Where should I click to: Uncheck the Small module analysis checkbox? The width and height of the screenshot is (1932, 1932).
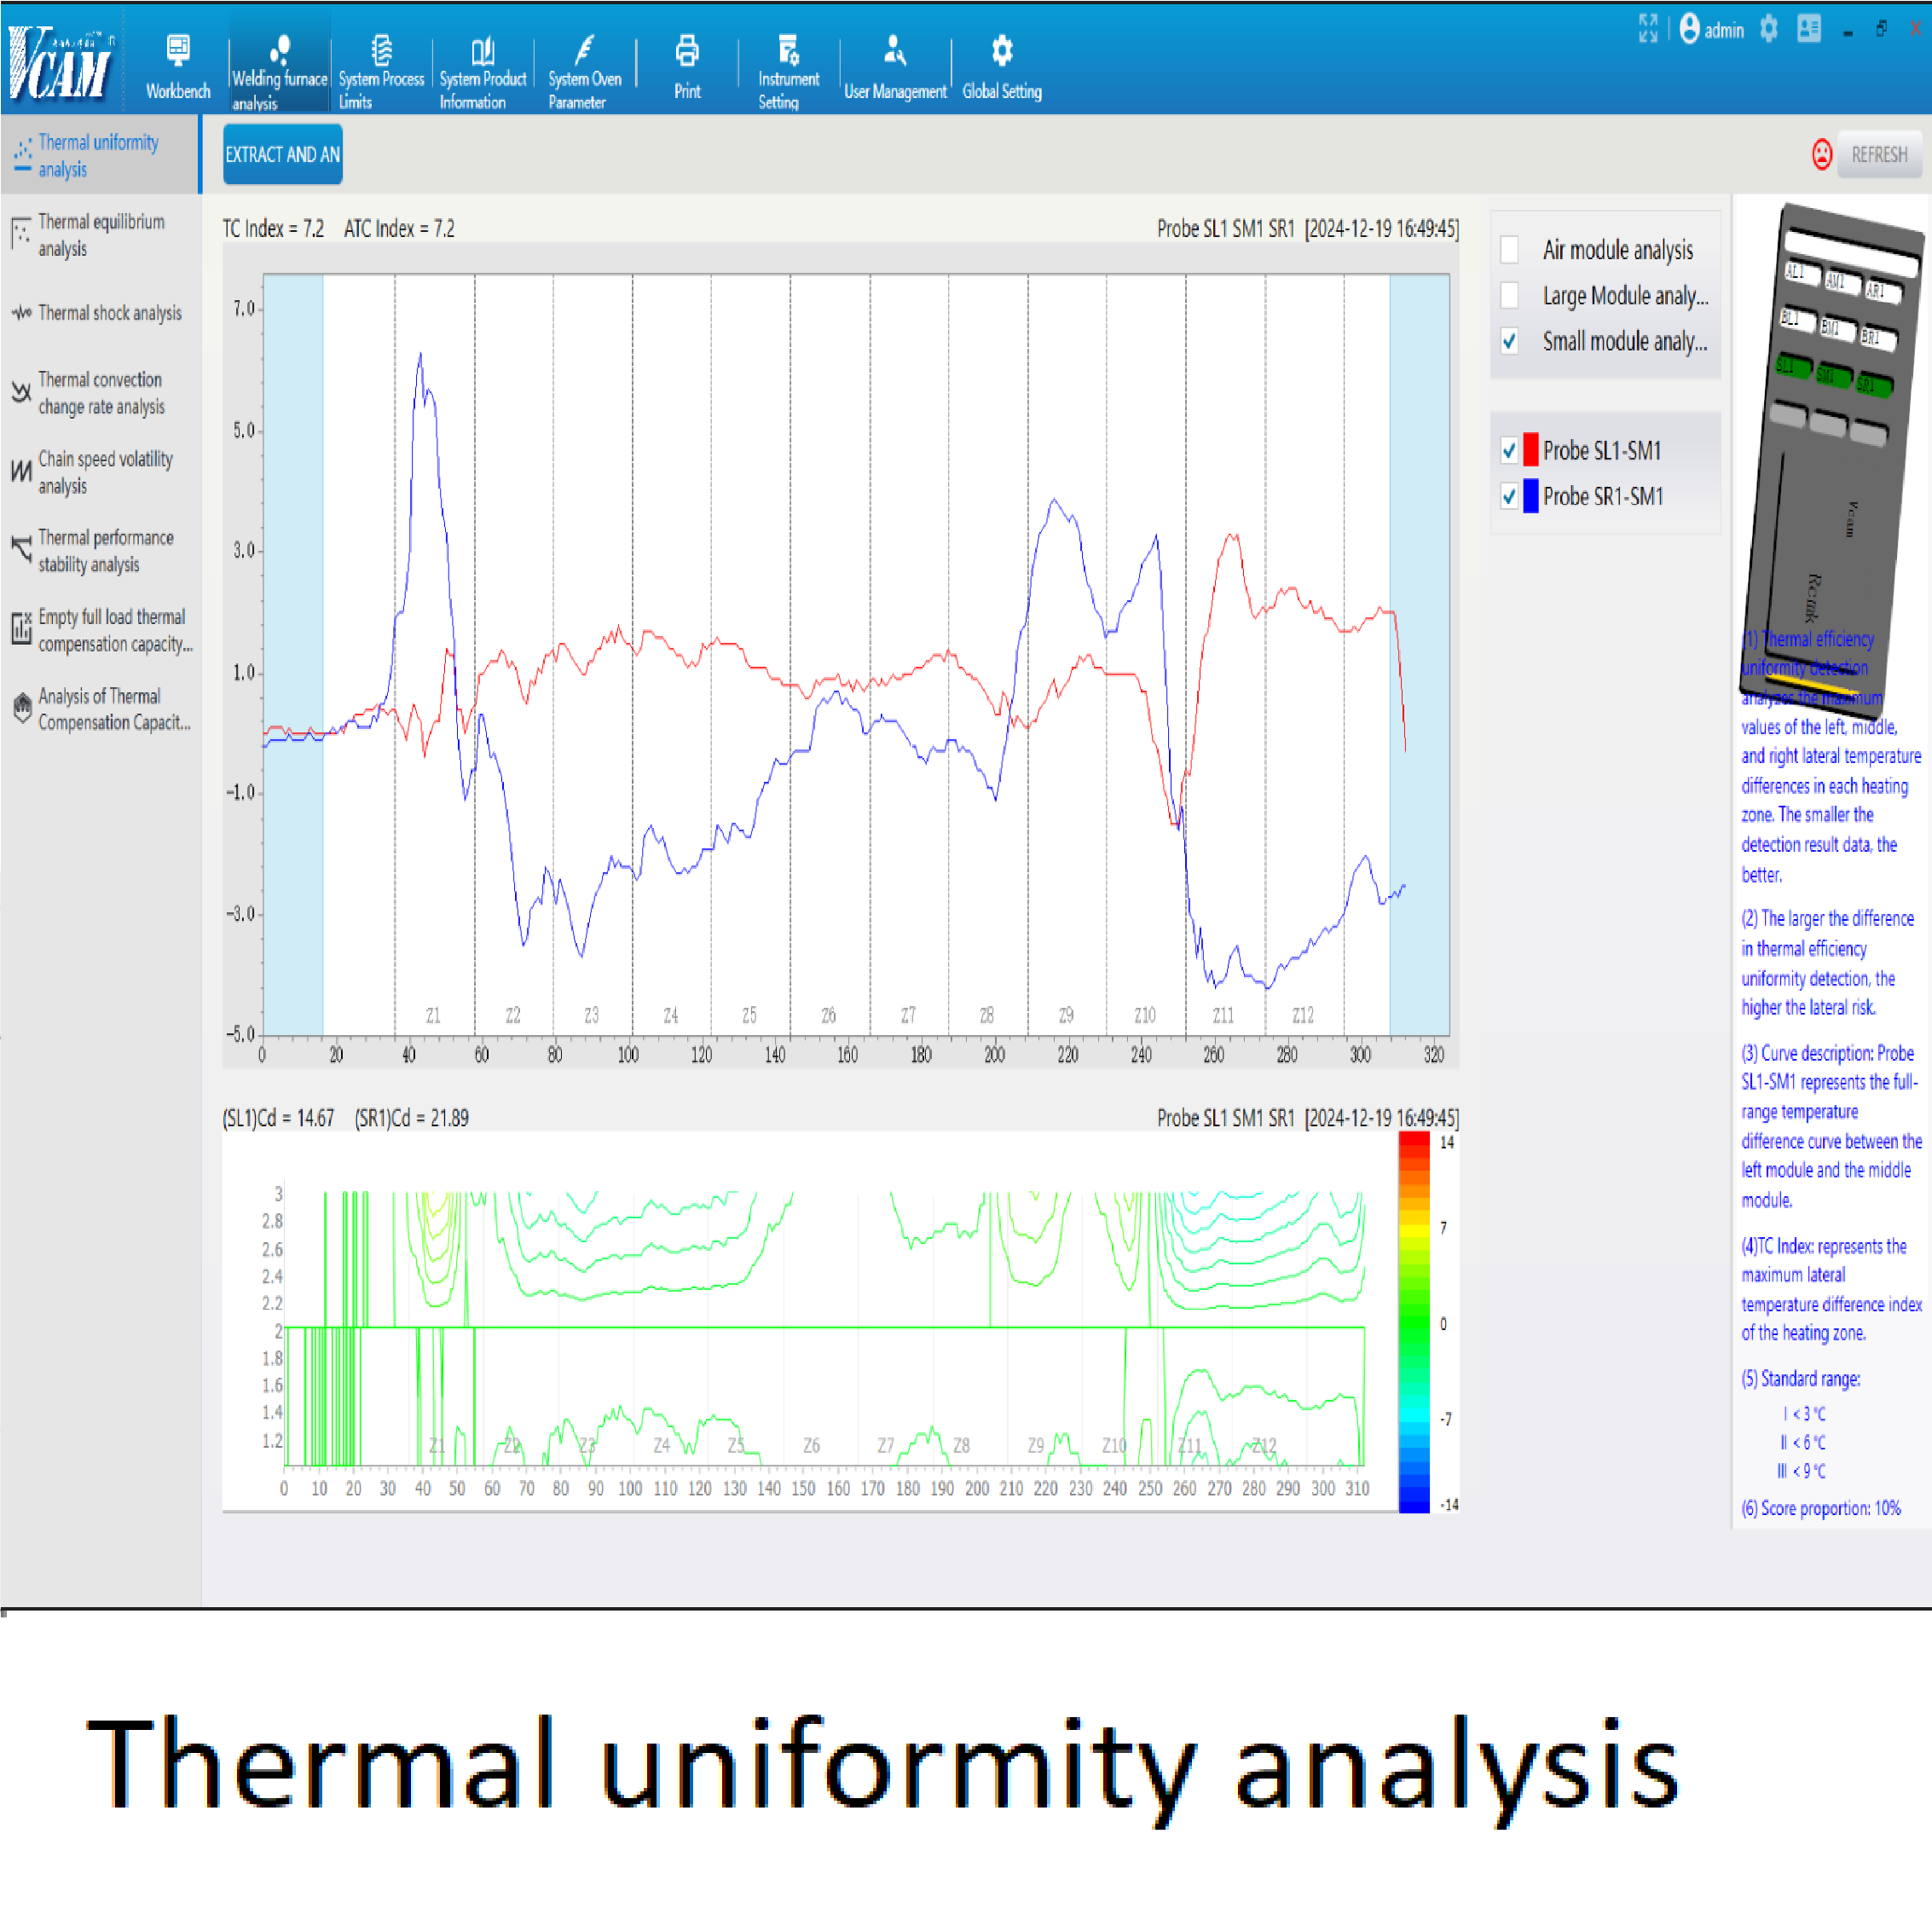(x=1510, y=341)
